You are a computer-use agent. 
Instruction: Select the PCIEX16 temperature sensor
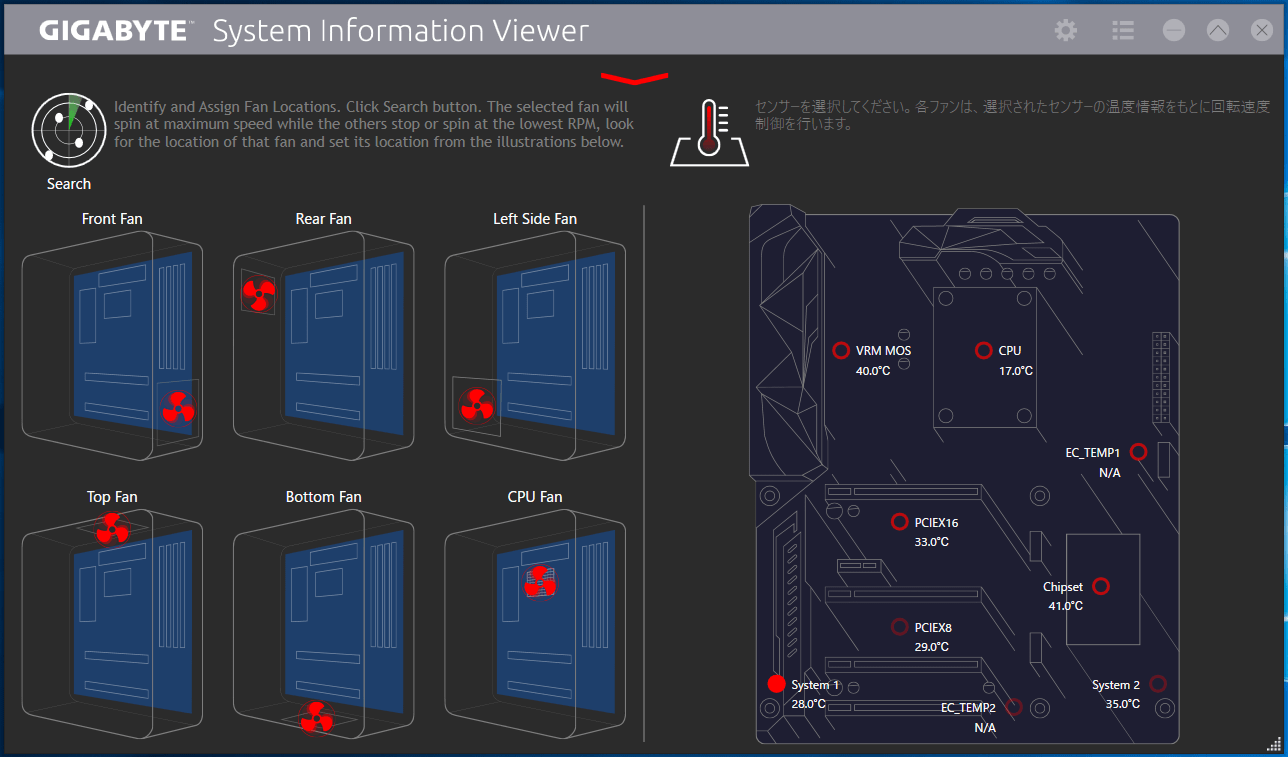899,522
